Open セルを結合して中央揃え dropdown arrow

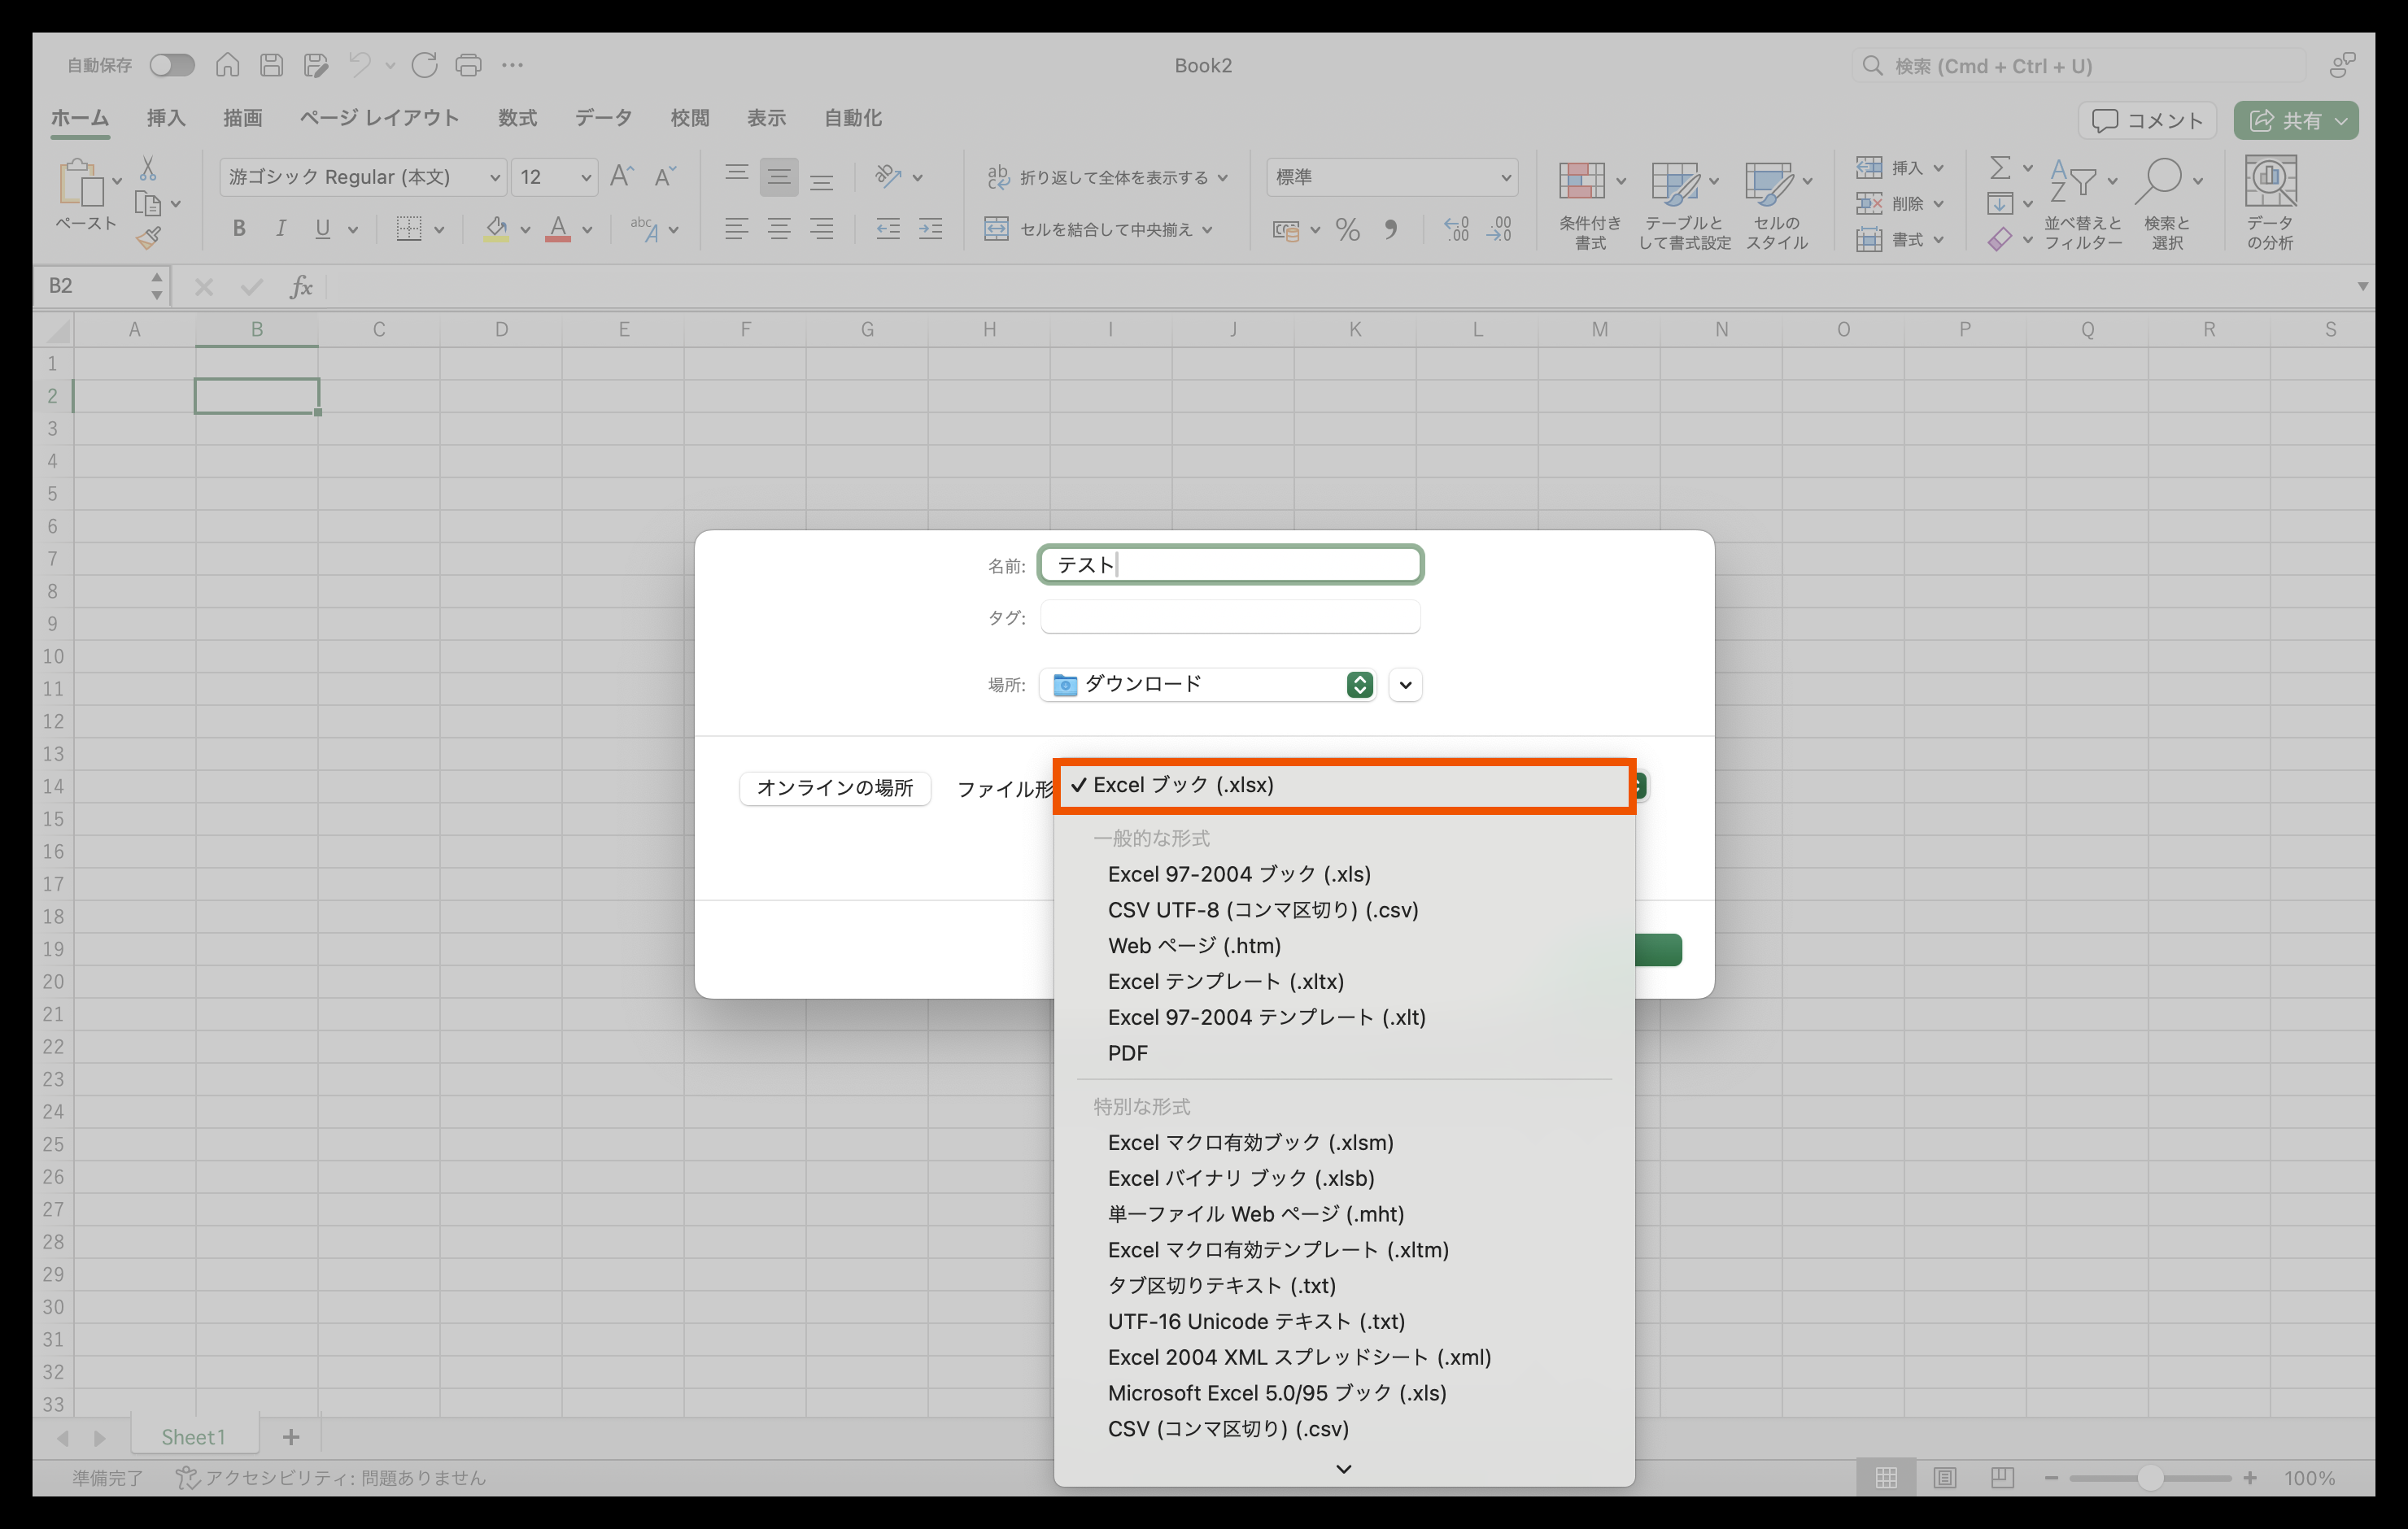tap(1208, 230)
